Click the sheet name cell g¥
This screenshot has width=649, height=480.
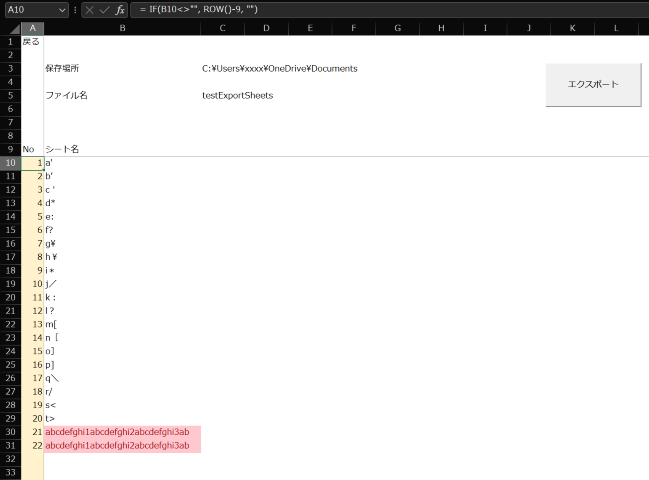[122, 244]
